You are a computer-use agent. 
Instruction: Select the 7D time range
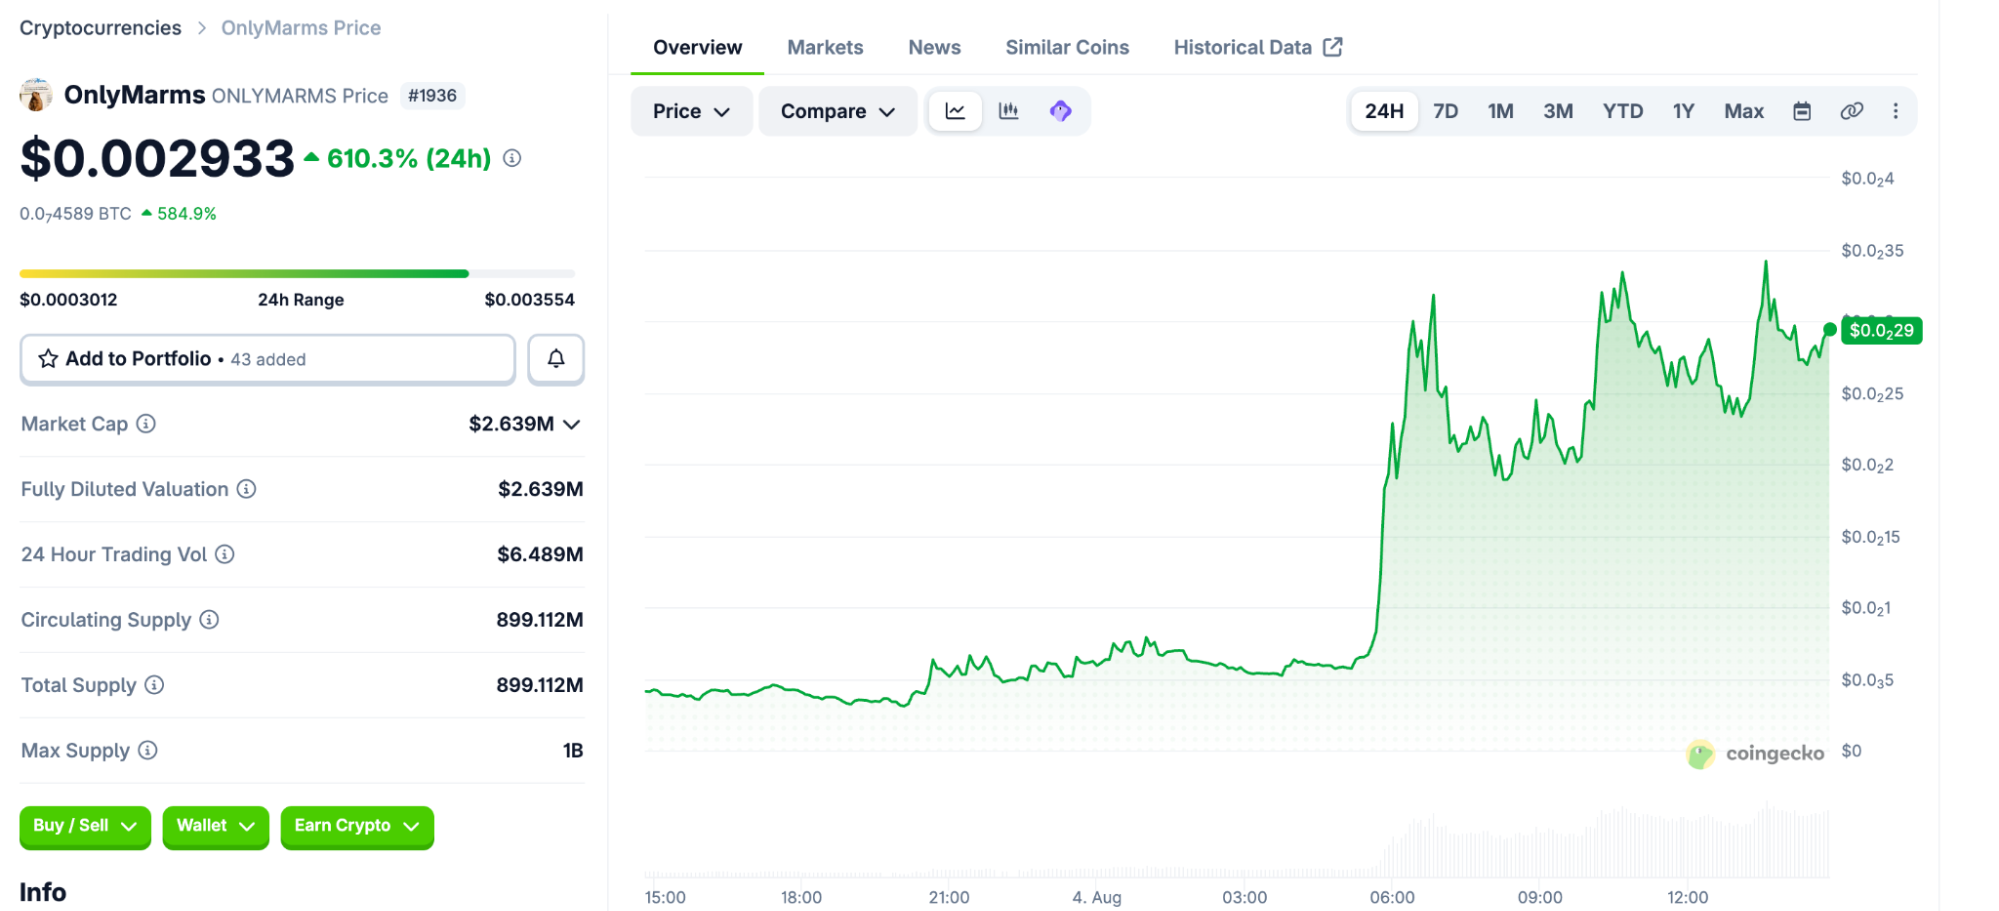1445,111
